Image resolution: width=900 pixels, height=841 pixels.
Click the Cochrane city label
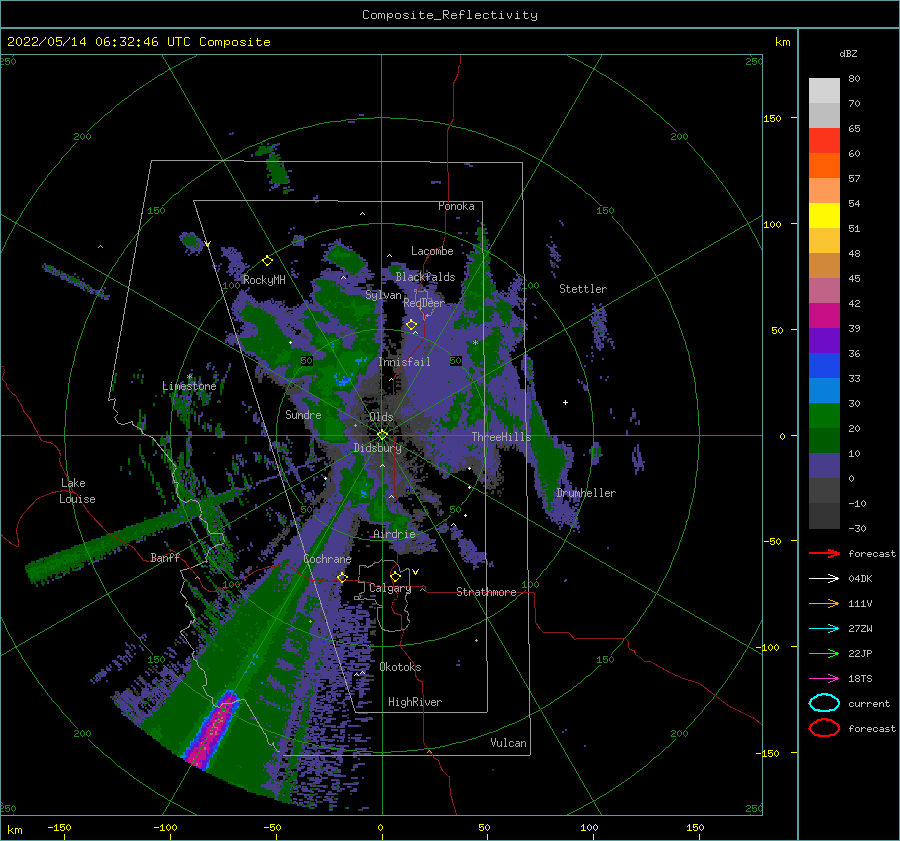(x=327, y=559)
